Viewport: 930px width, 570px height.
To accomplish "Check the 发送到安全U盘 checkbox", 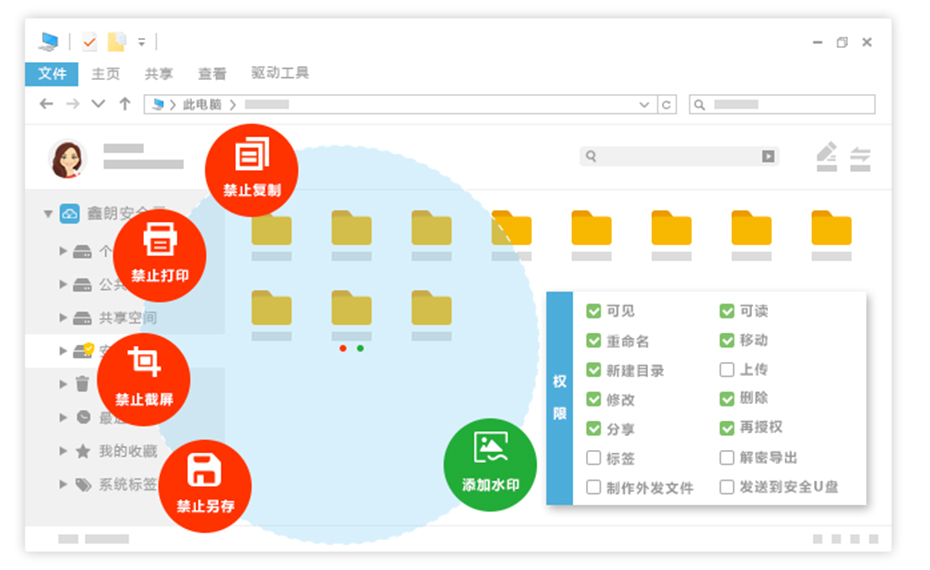I will pos(727,487).
